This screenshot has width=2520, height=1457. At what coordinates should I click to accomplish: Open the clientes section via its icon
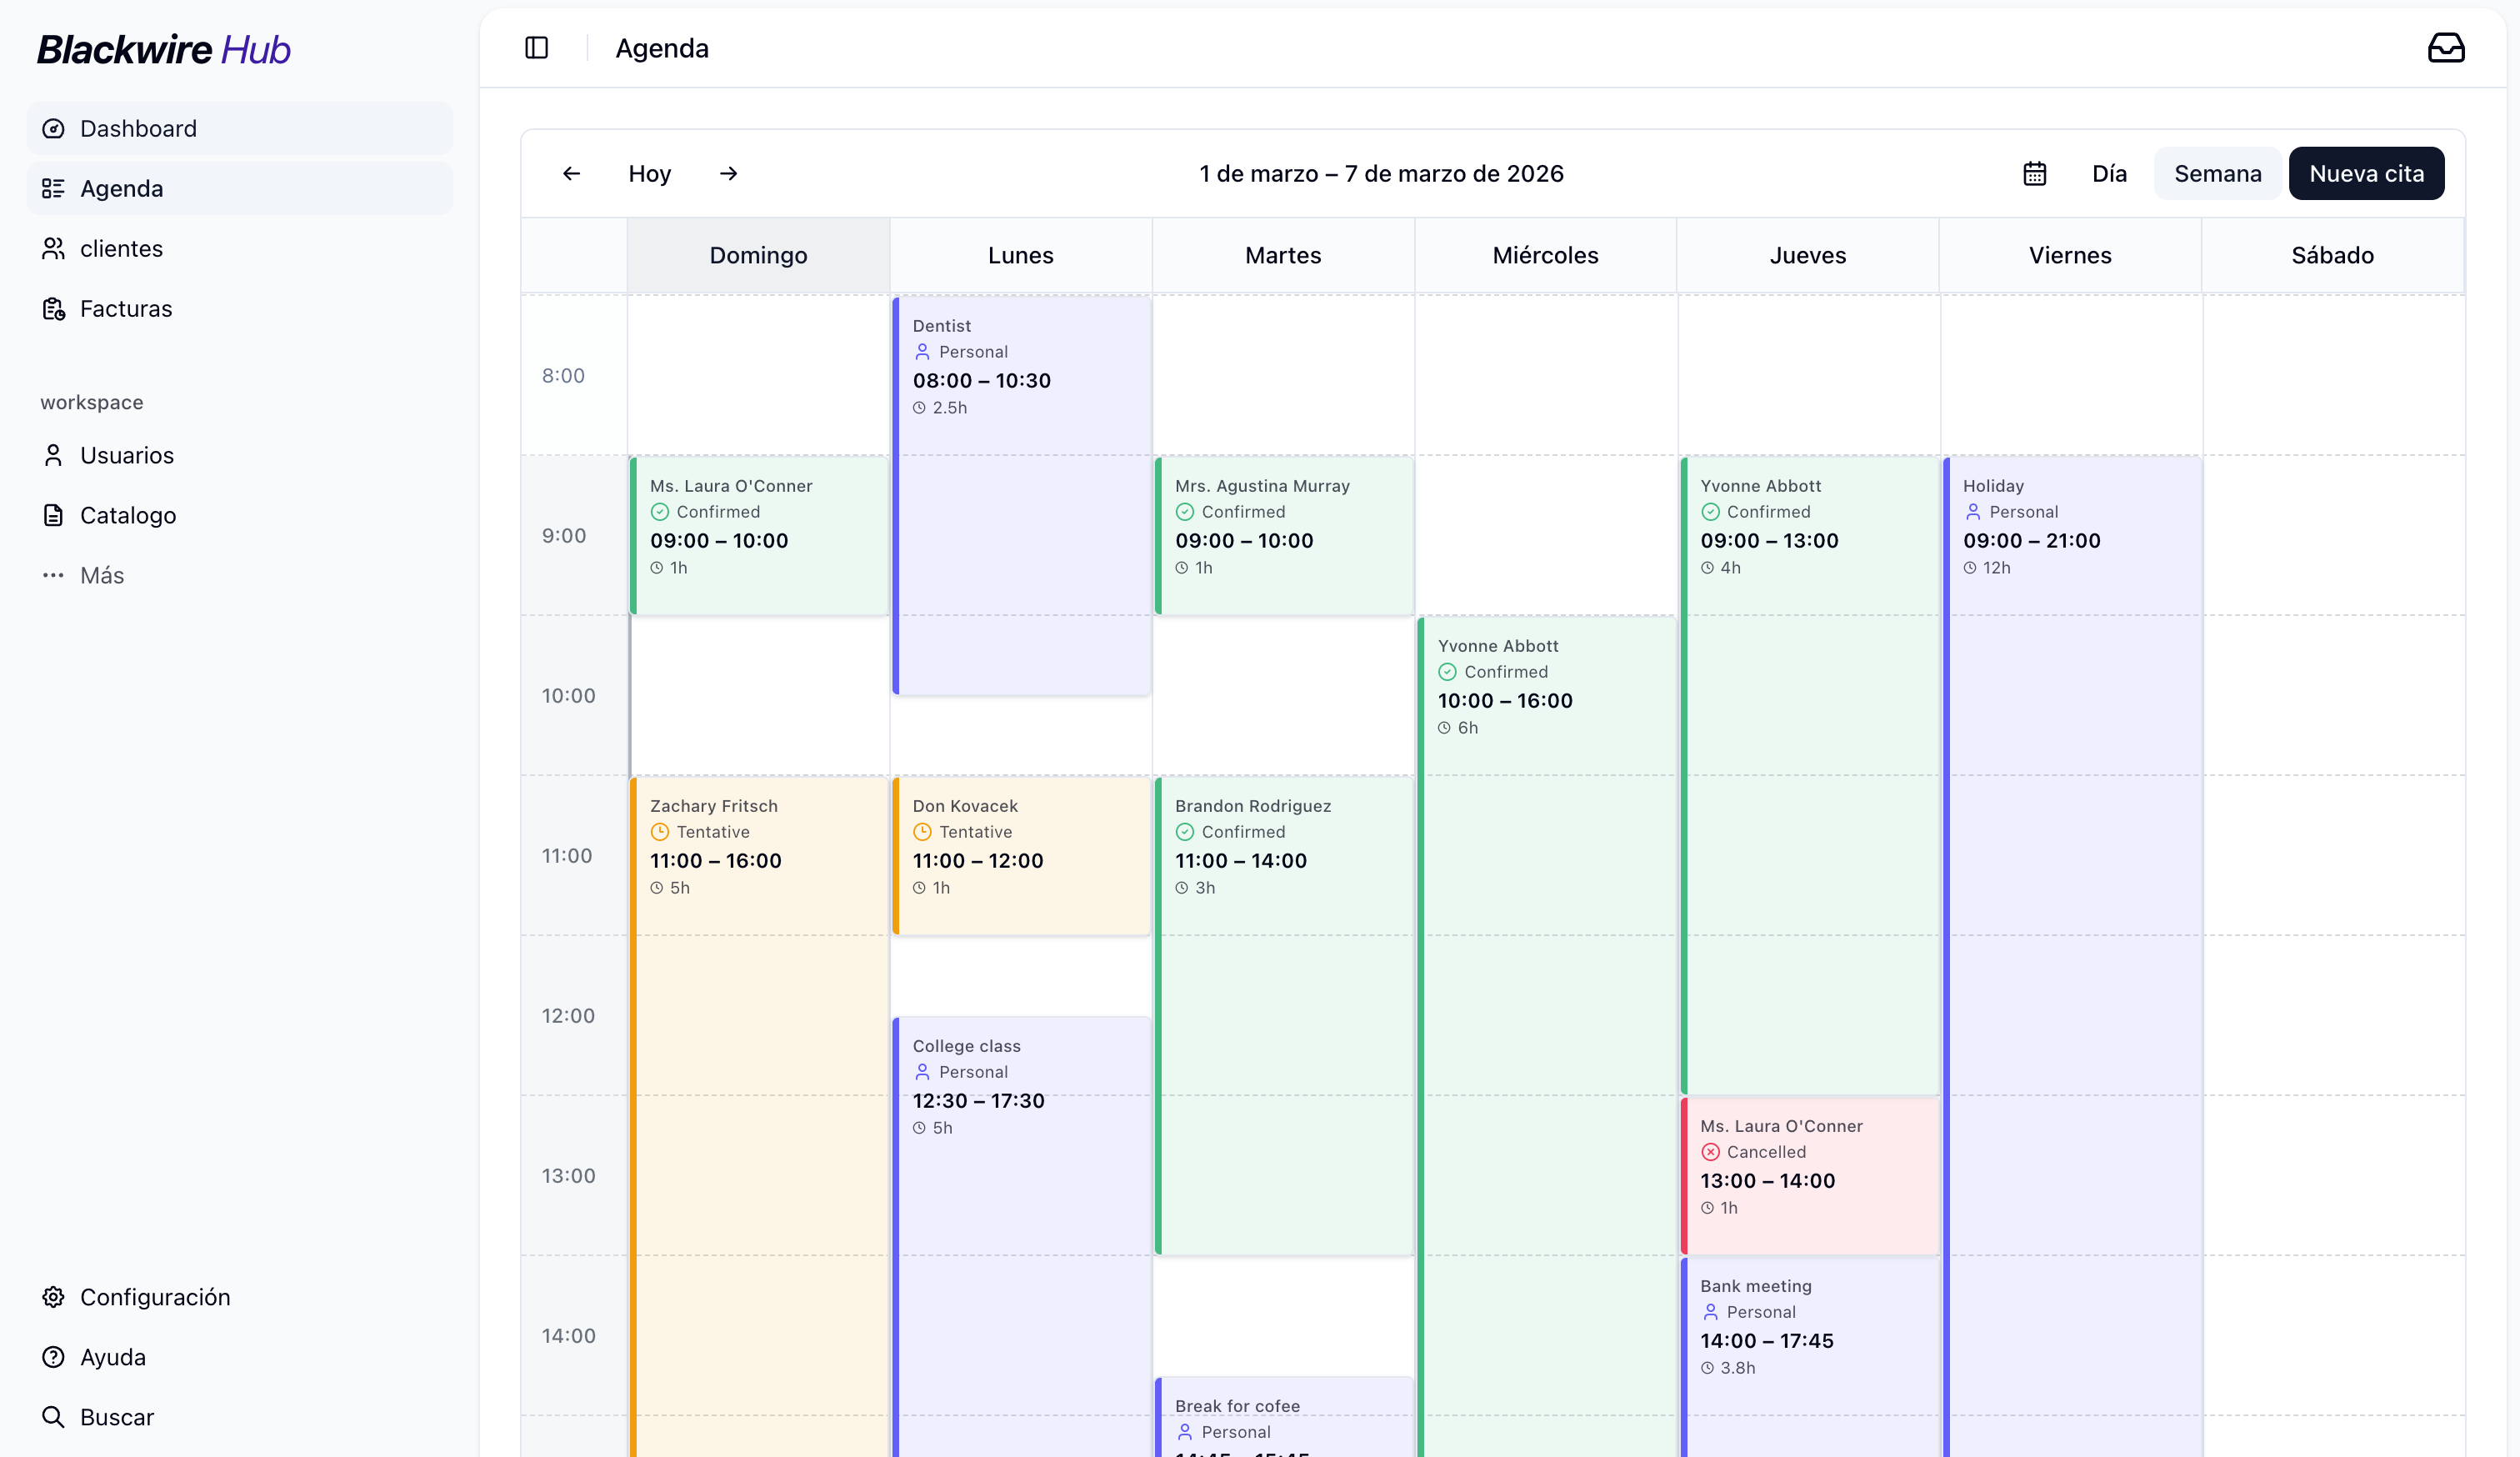pos(53,248)
